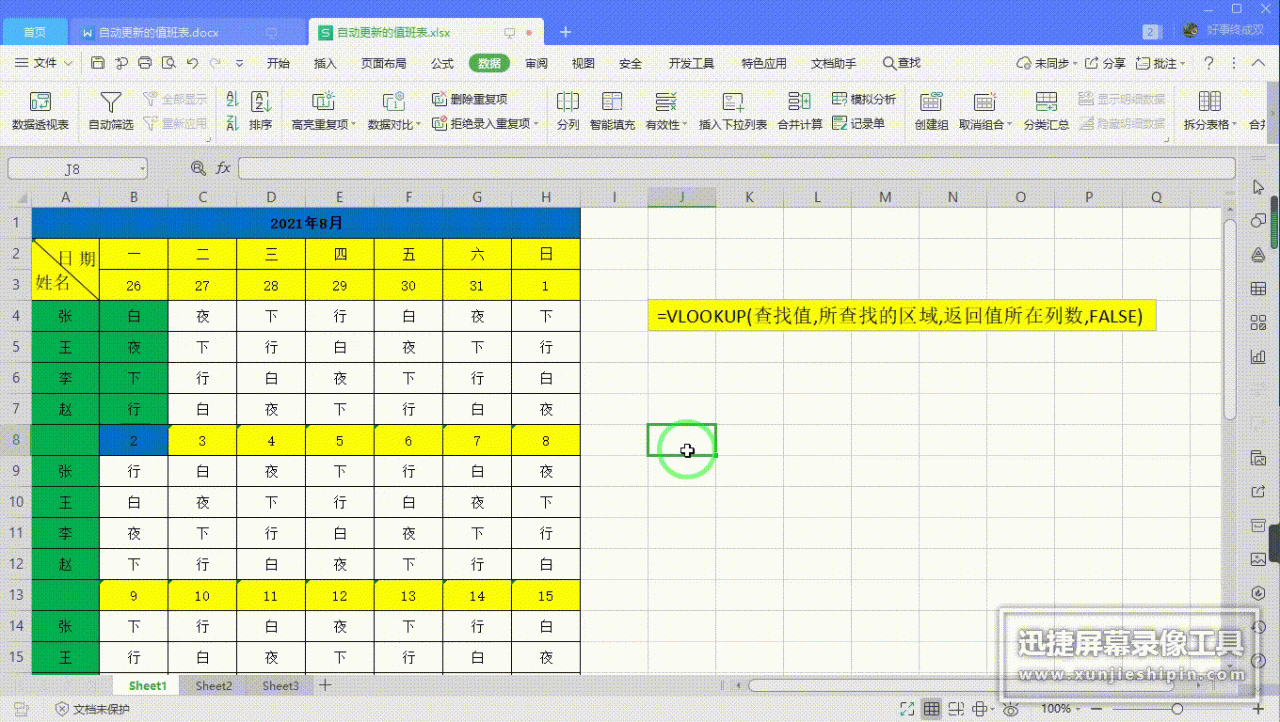The image size is (1280, 722).
Task: Click the print icon in quick toolbar
Action: pos(145,63)
